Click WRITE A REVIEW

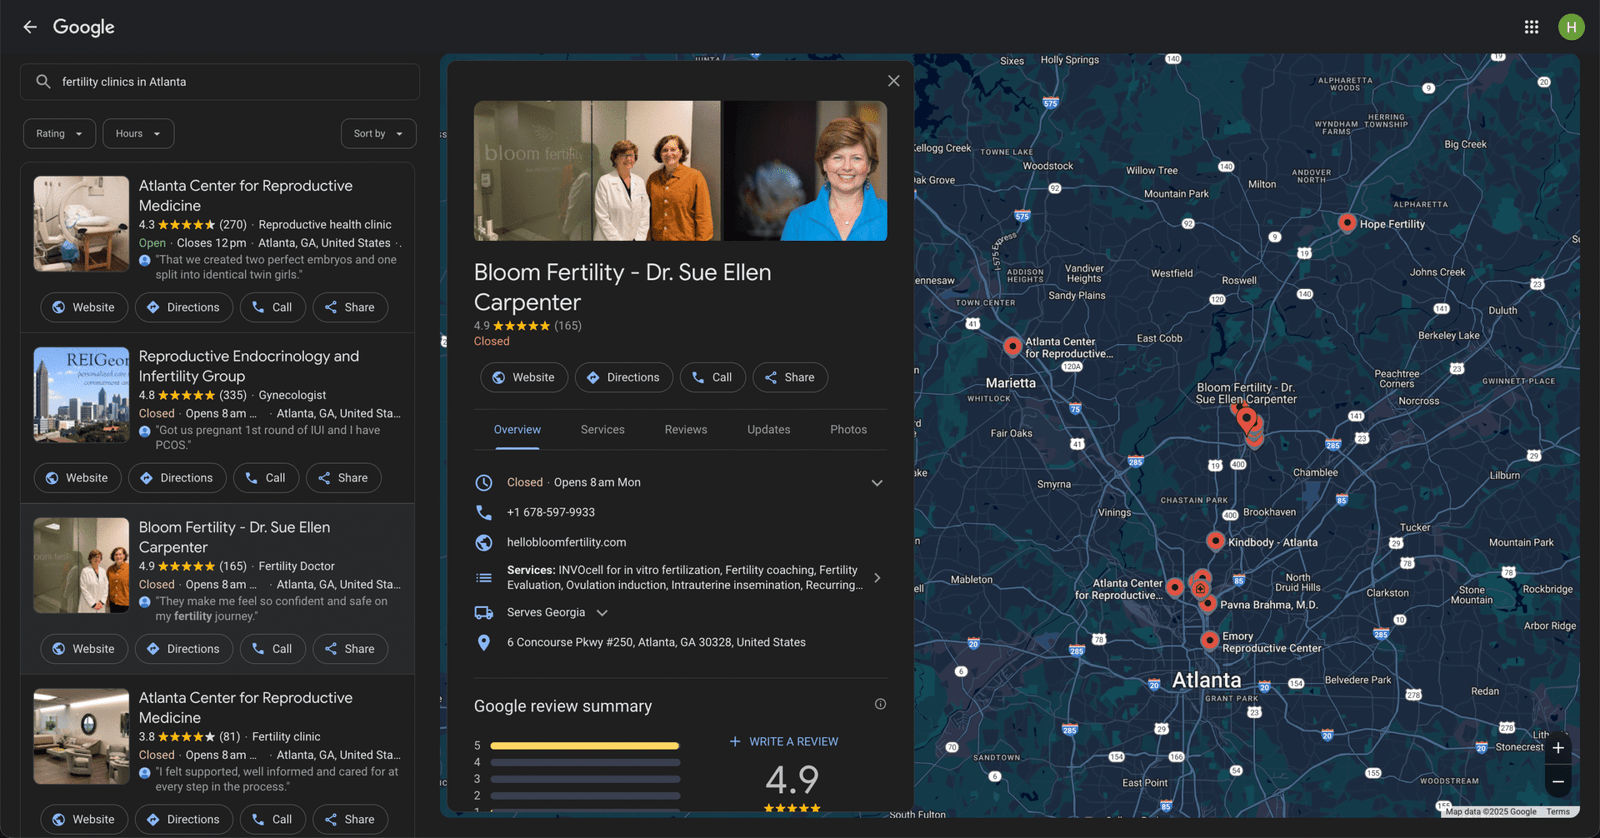pos(784,742)
